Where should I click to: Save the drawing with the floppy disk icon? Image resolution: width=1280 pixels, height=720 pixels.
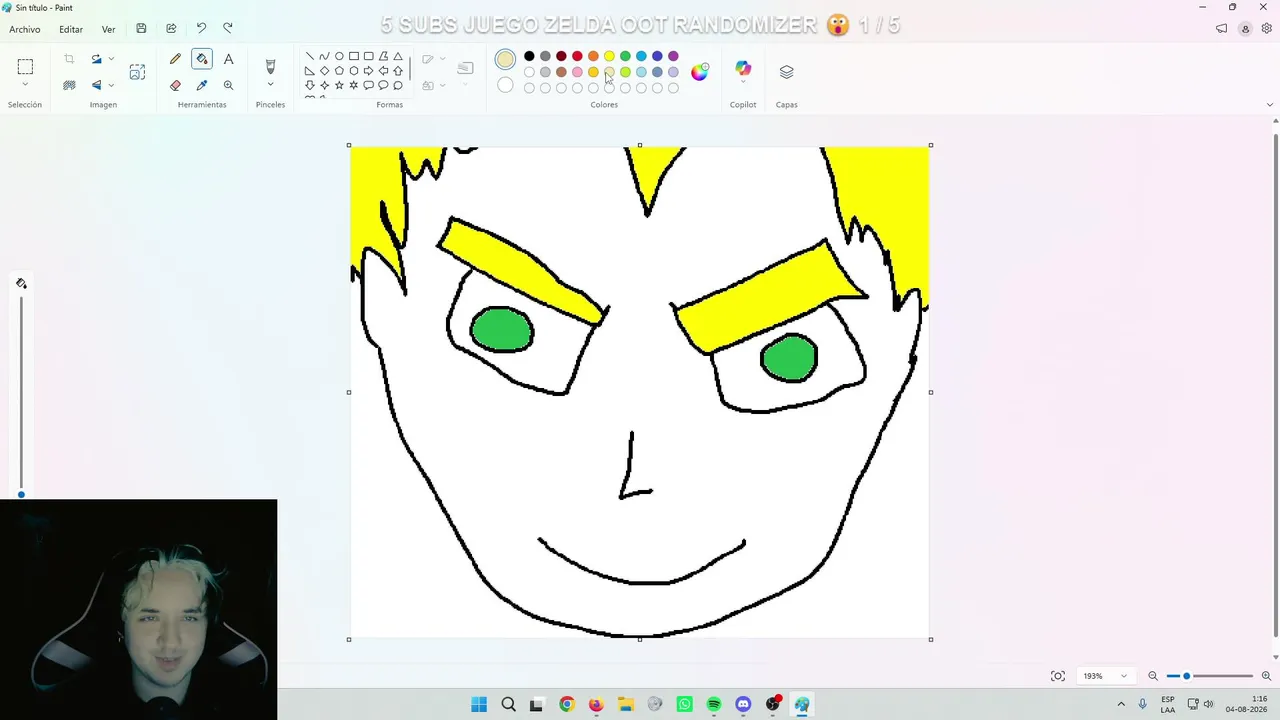click(x=141, y=29)
